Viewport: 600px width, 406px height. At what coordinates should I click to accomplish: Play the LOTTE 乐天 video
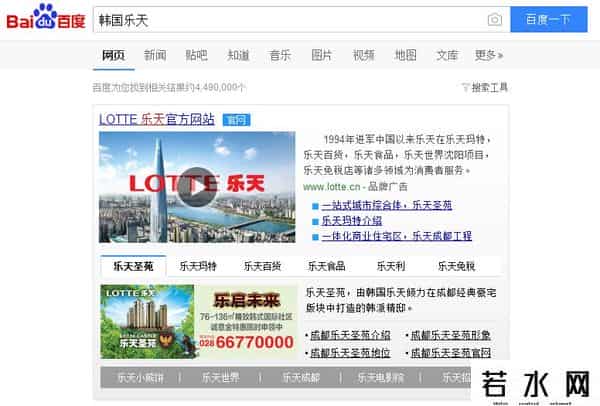(197, 187)
